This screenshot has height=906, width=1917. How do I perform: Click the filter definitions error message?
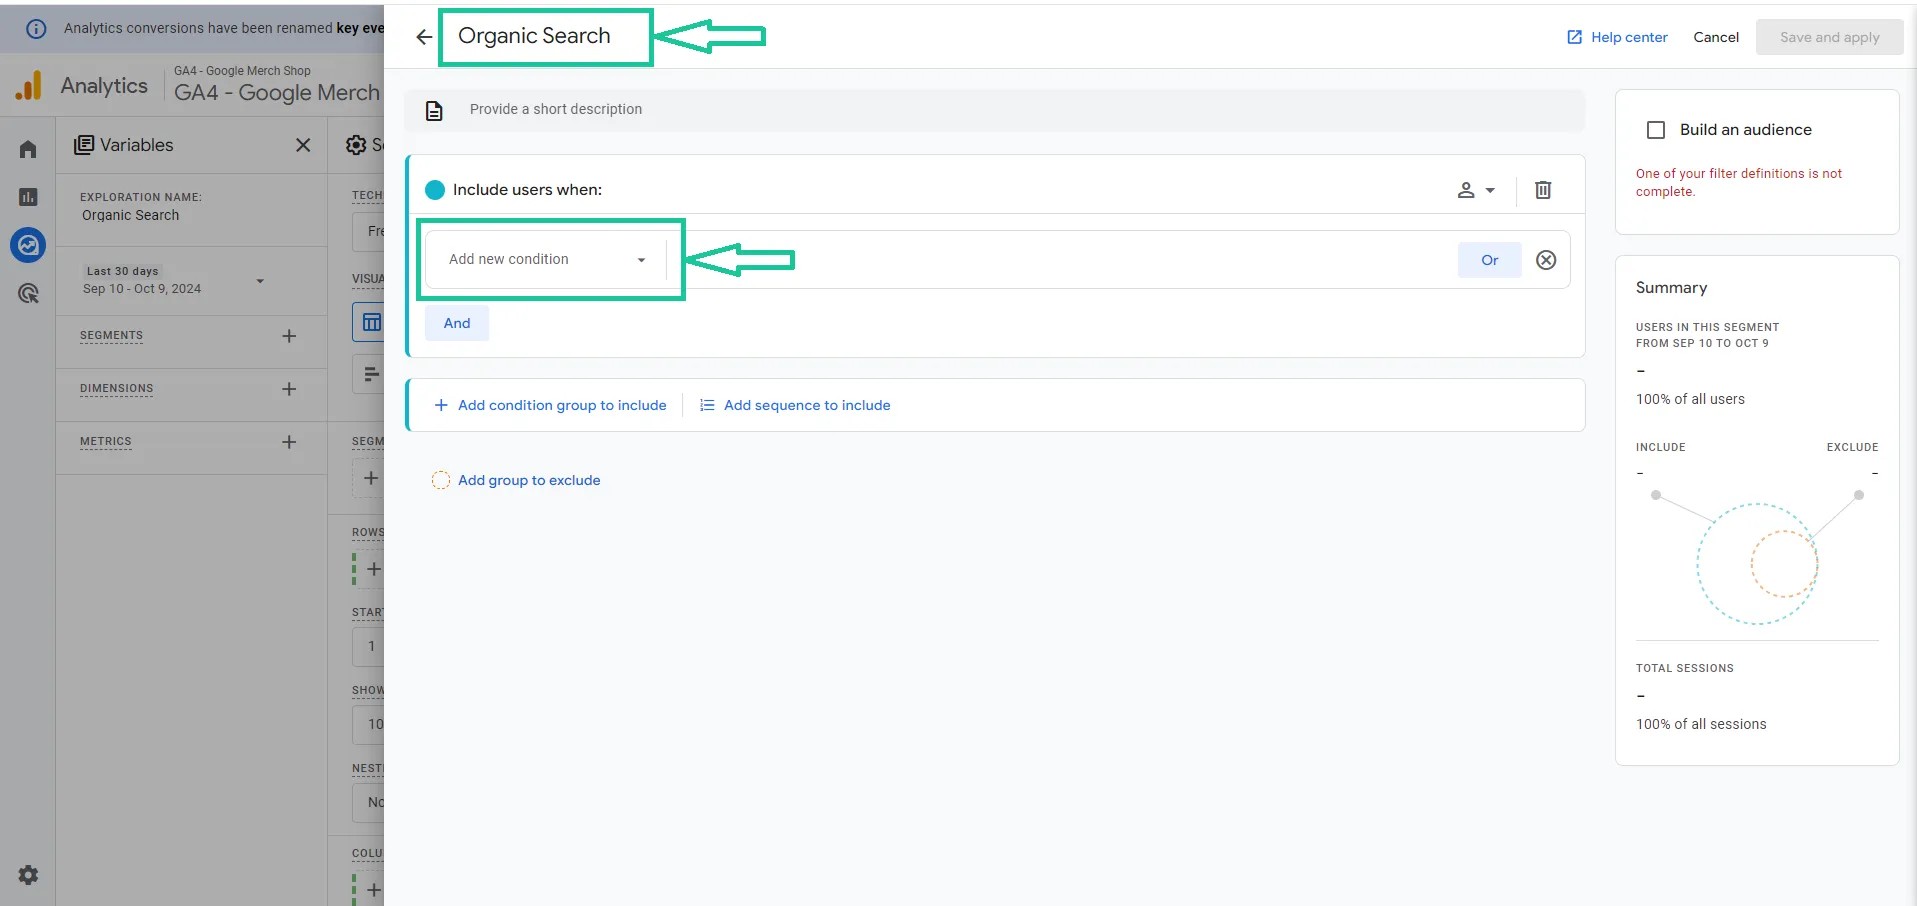(x=1739, y=182)
